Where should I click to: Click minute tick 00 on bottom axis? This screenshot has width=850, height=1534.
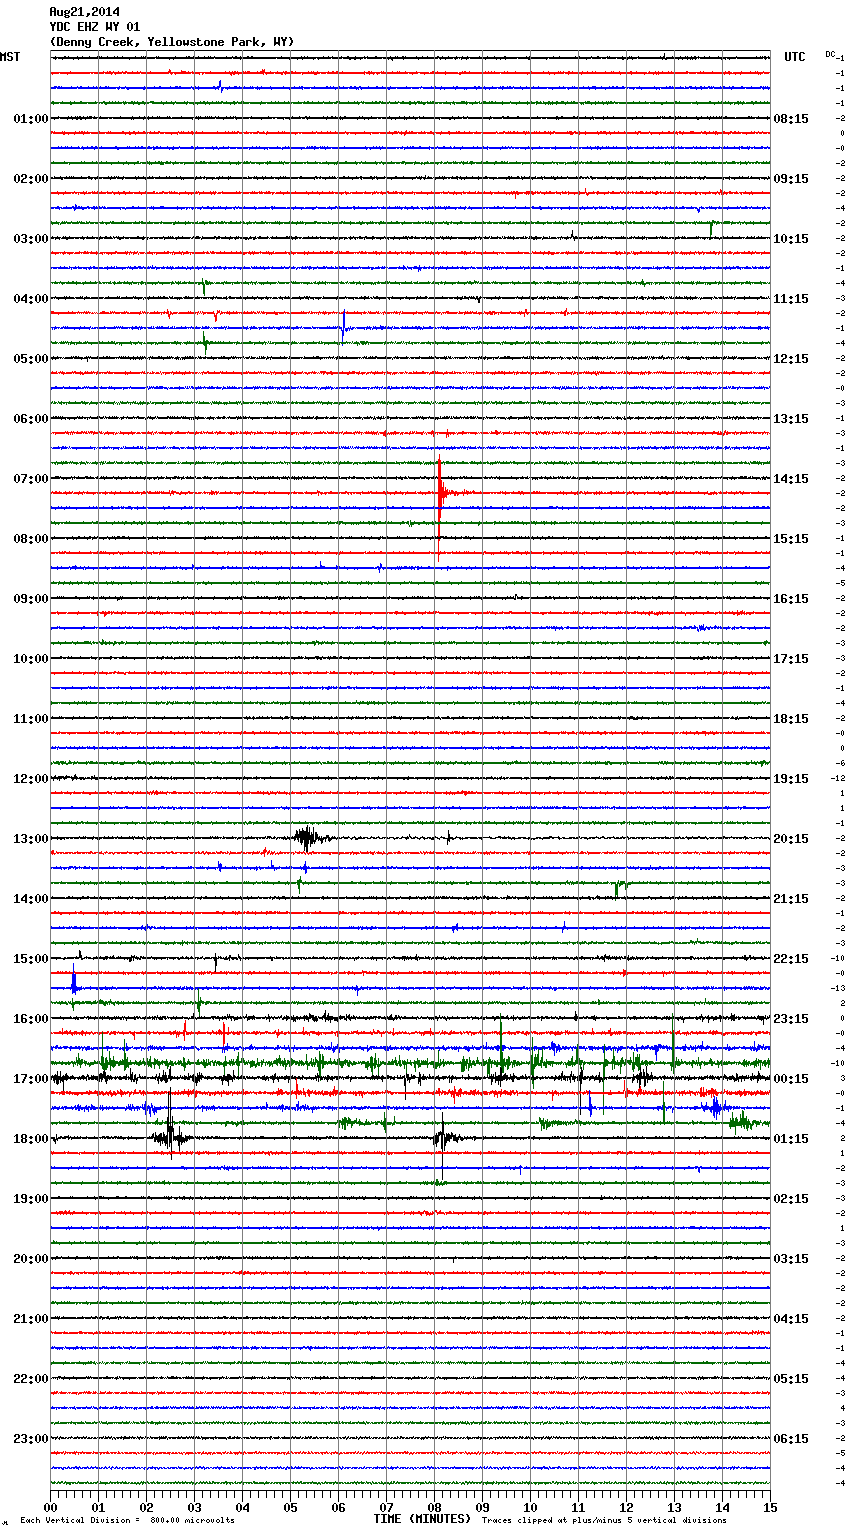coord(51,1507)
